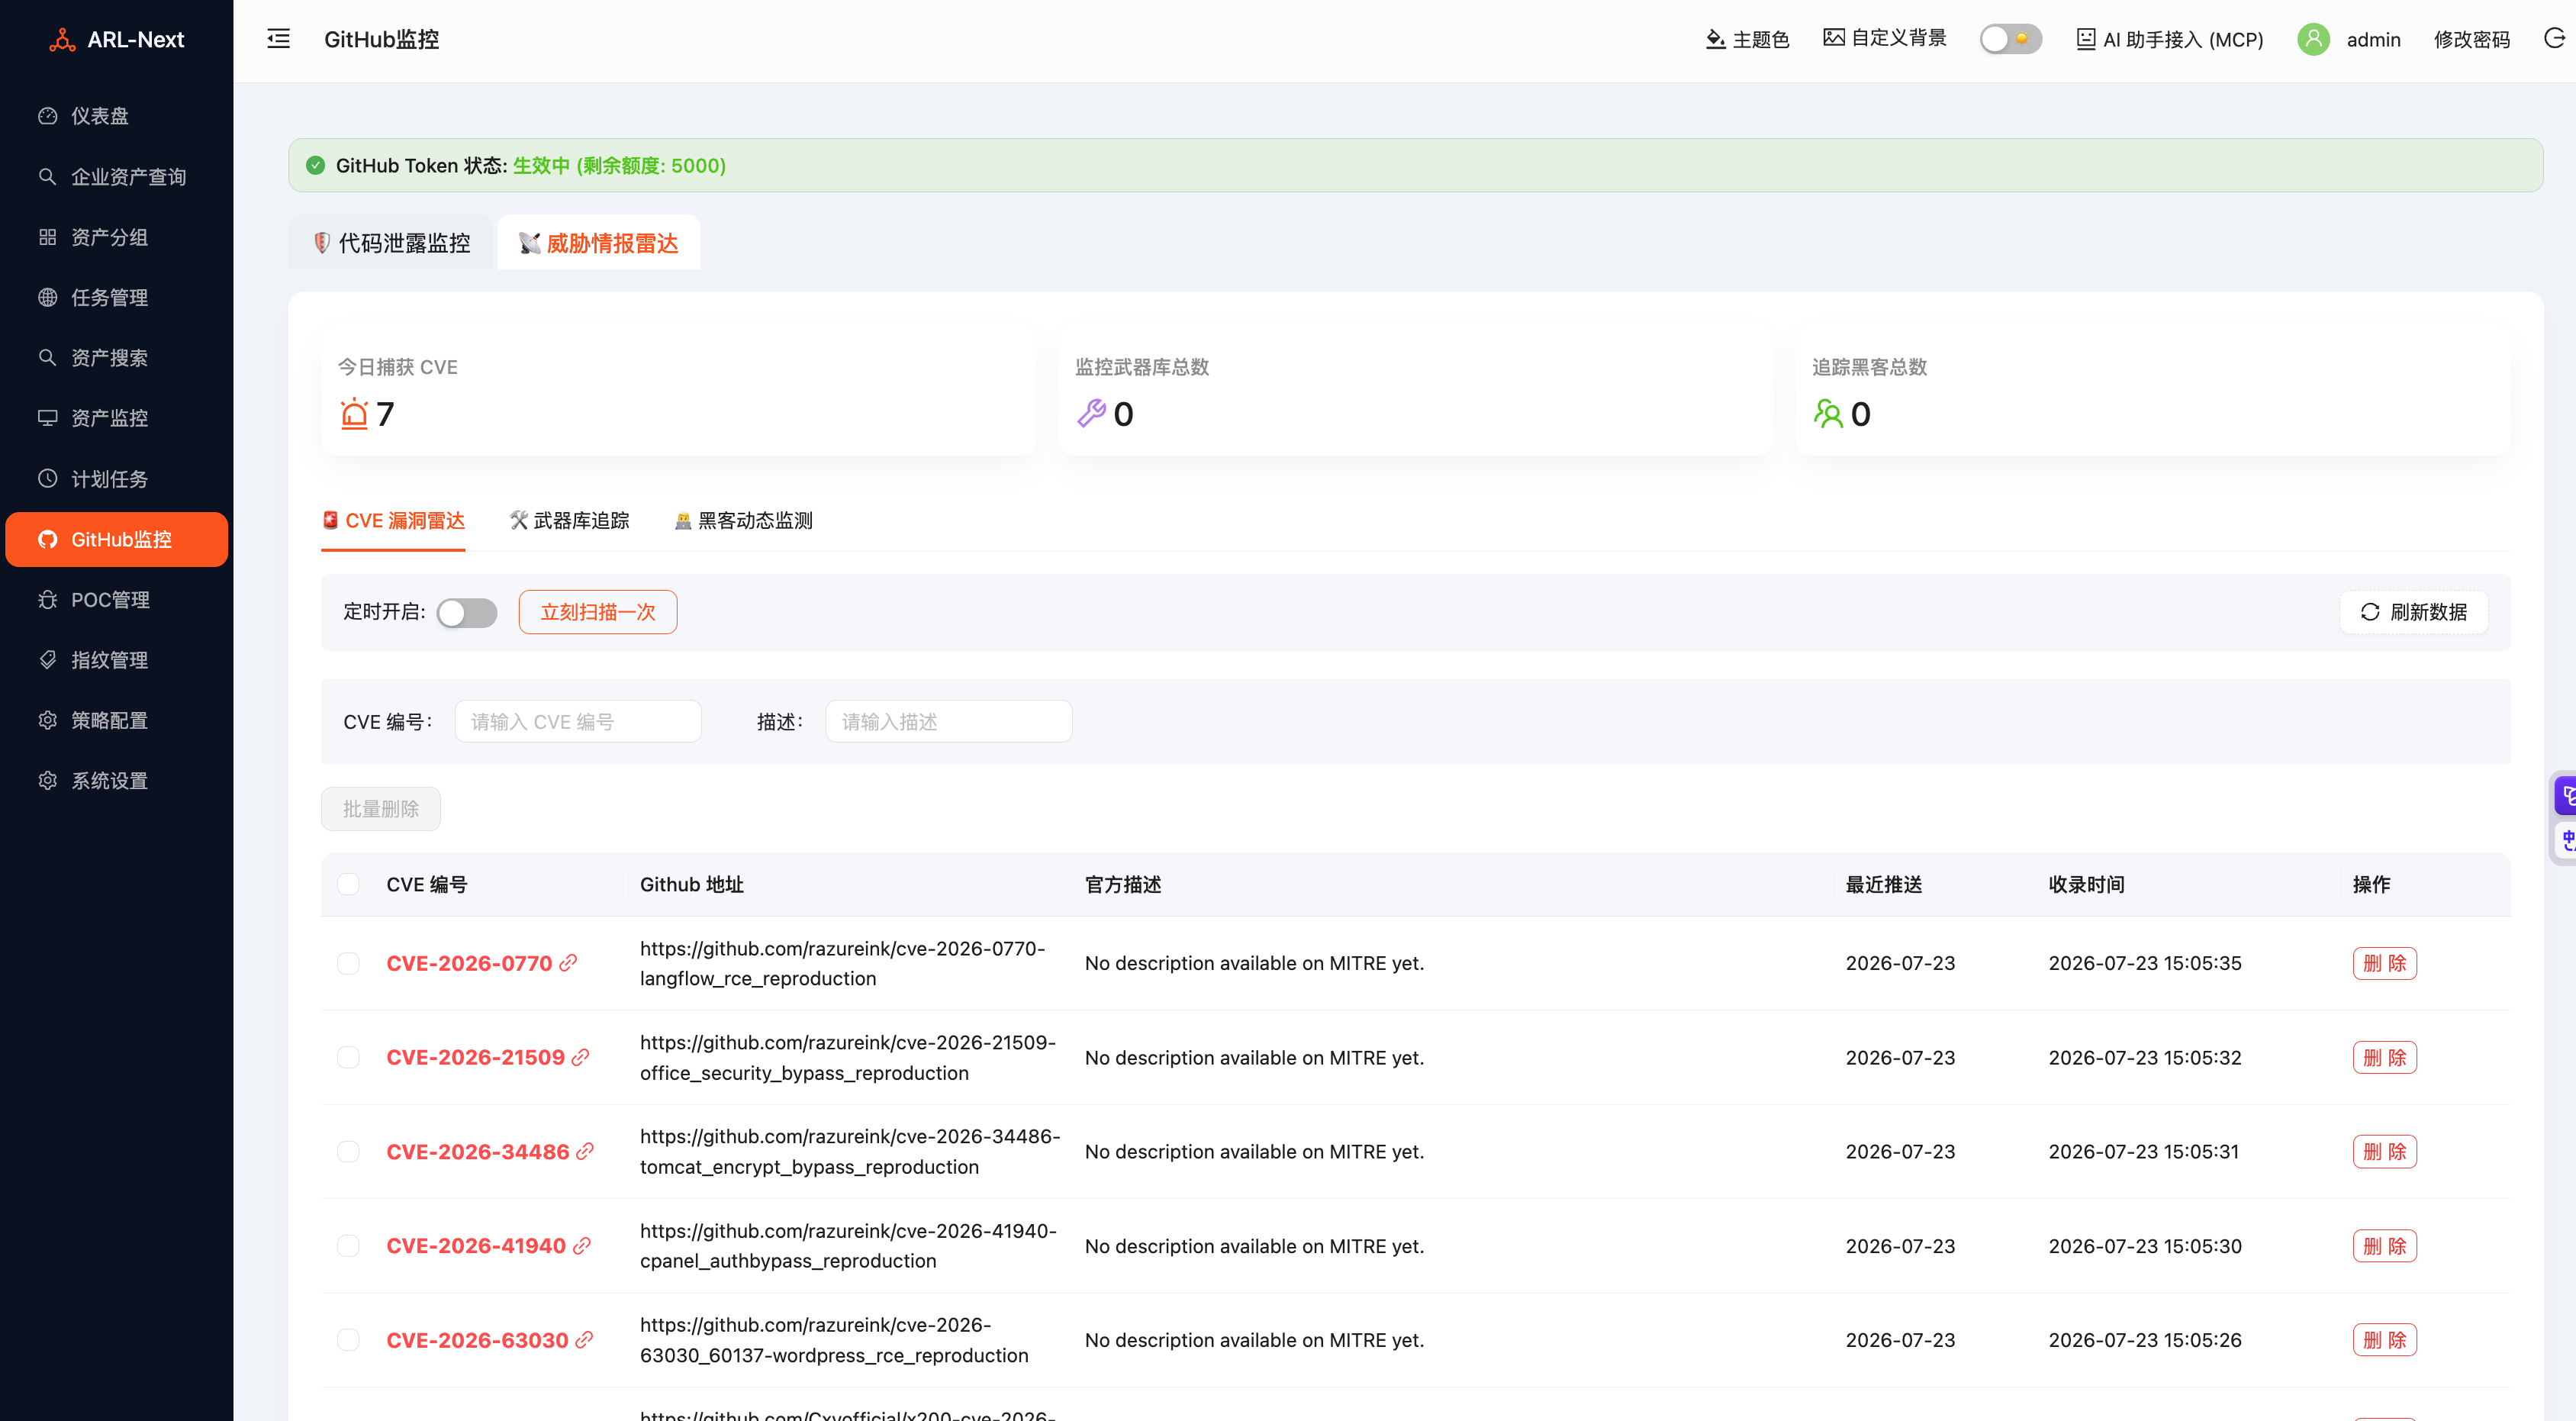Click the POC管理 bug icon
The width and height of the screenshot is (2576, 1421).
click(47, 599)
